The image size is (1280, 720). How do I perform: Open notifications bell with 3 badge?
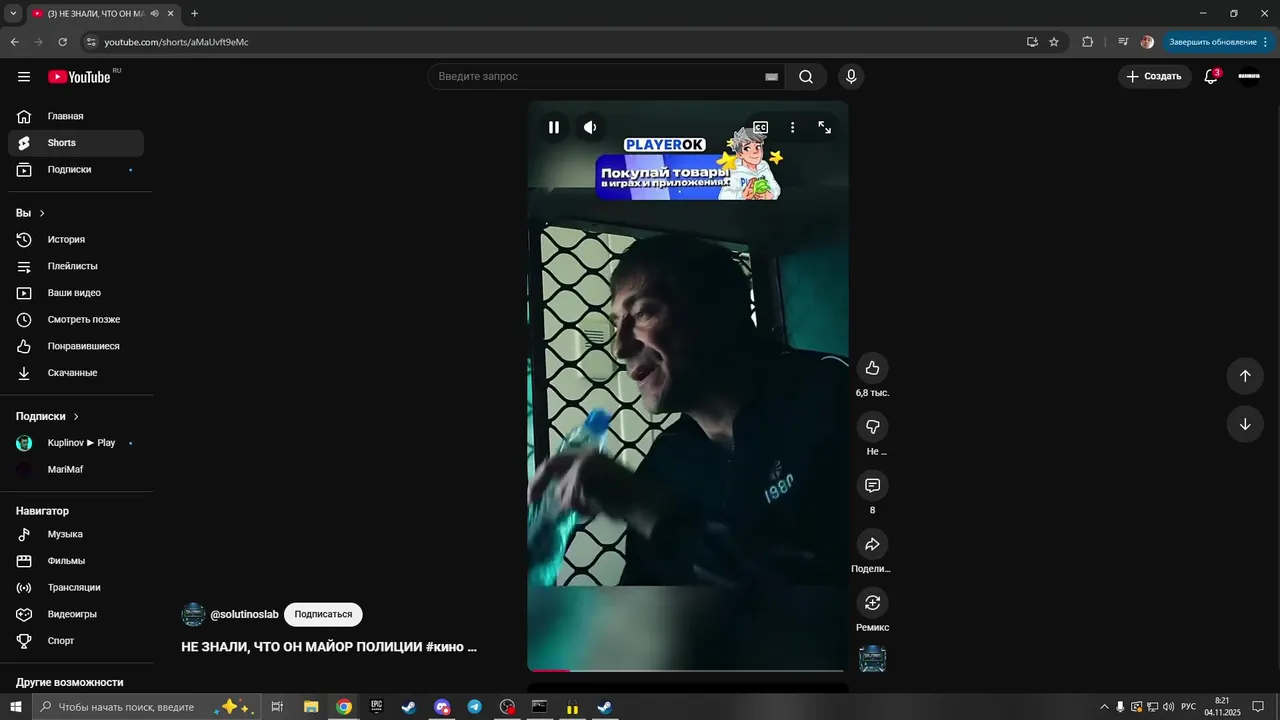pyautogui.click(x=1211, y=76)
